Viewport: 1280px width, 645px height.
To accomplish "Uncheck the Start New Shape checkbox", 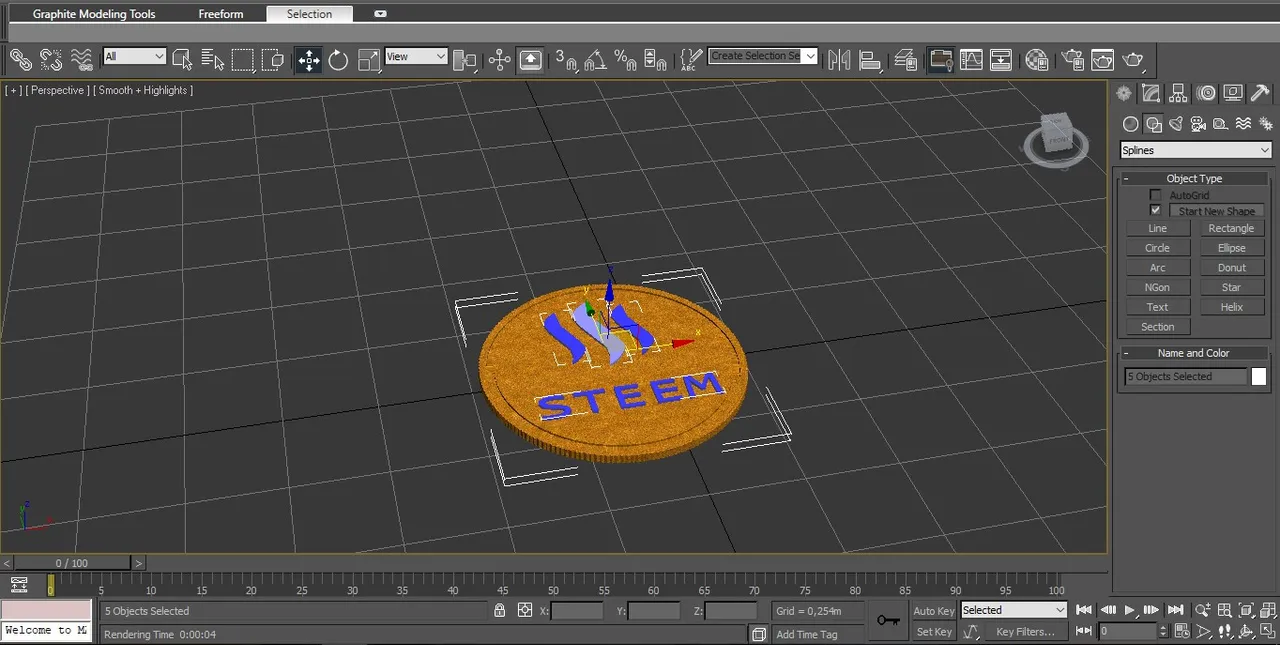I will click(x=1156, y=210).
